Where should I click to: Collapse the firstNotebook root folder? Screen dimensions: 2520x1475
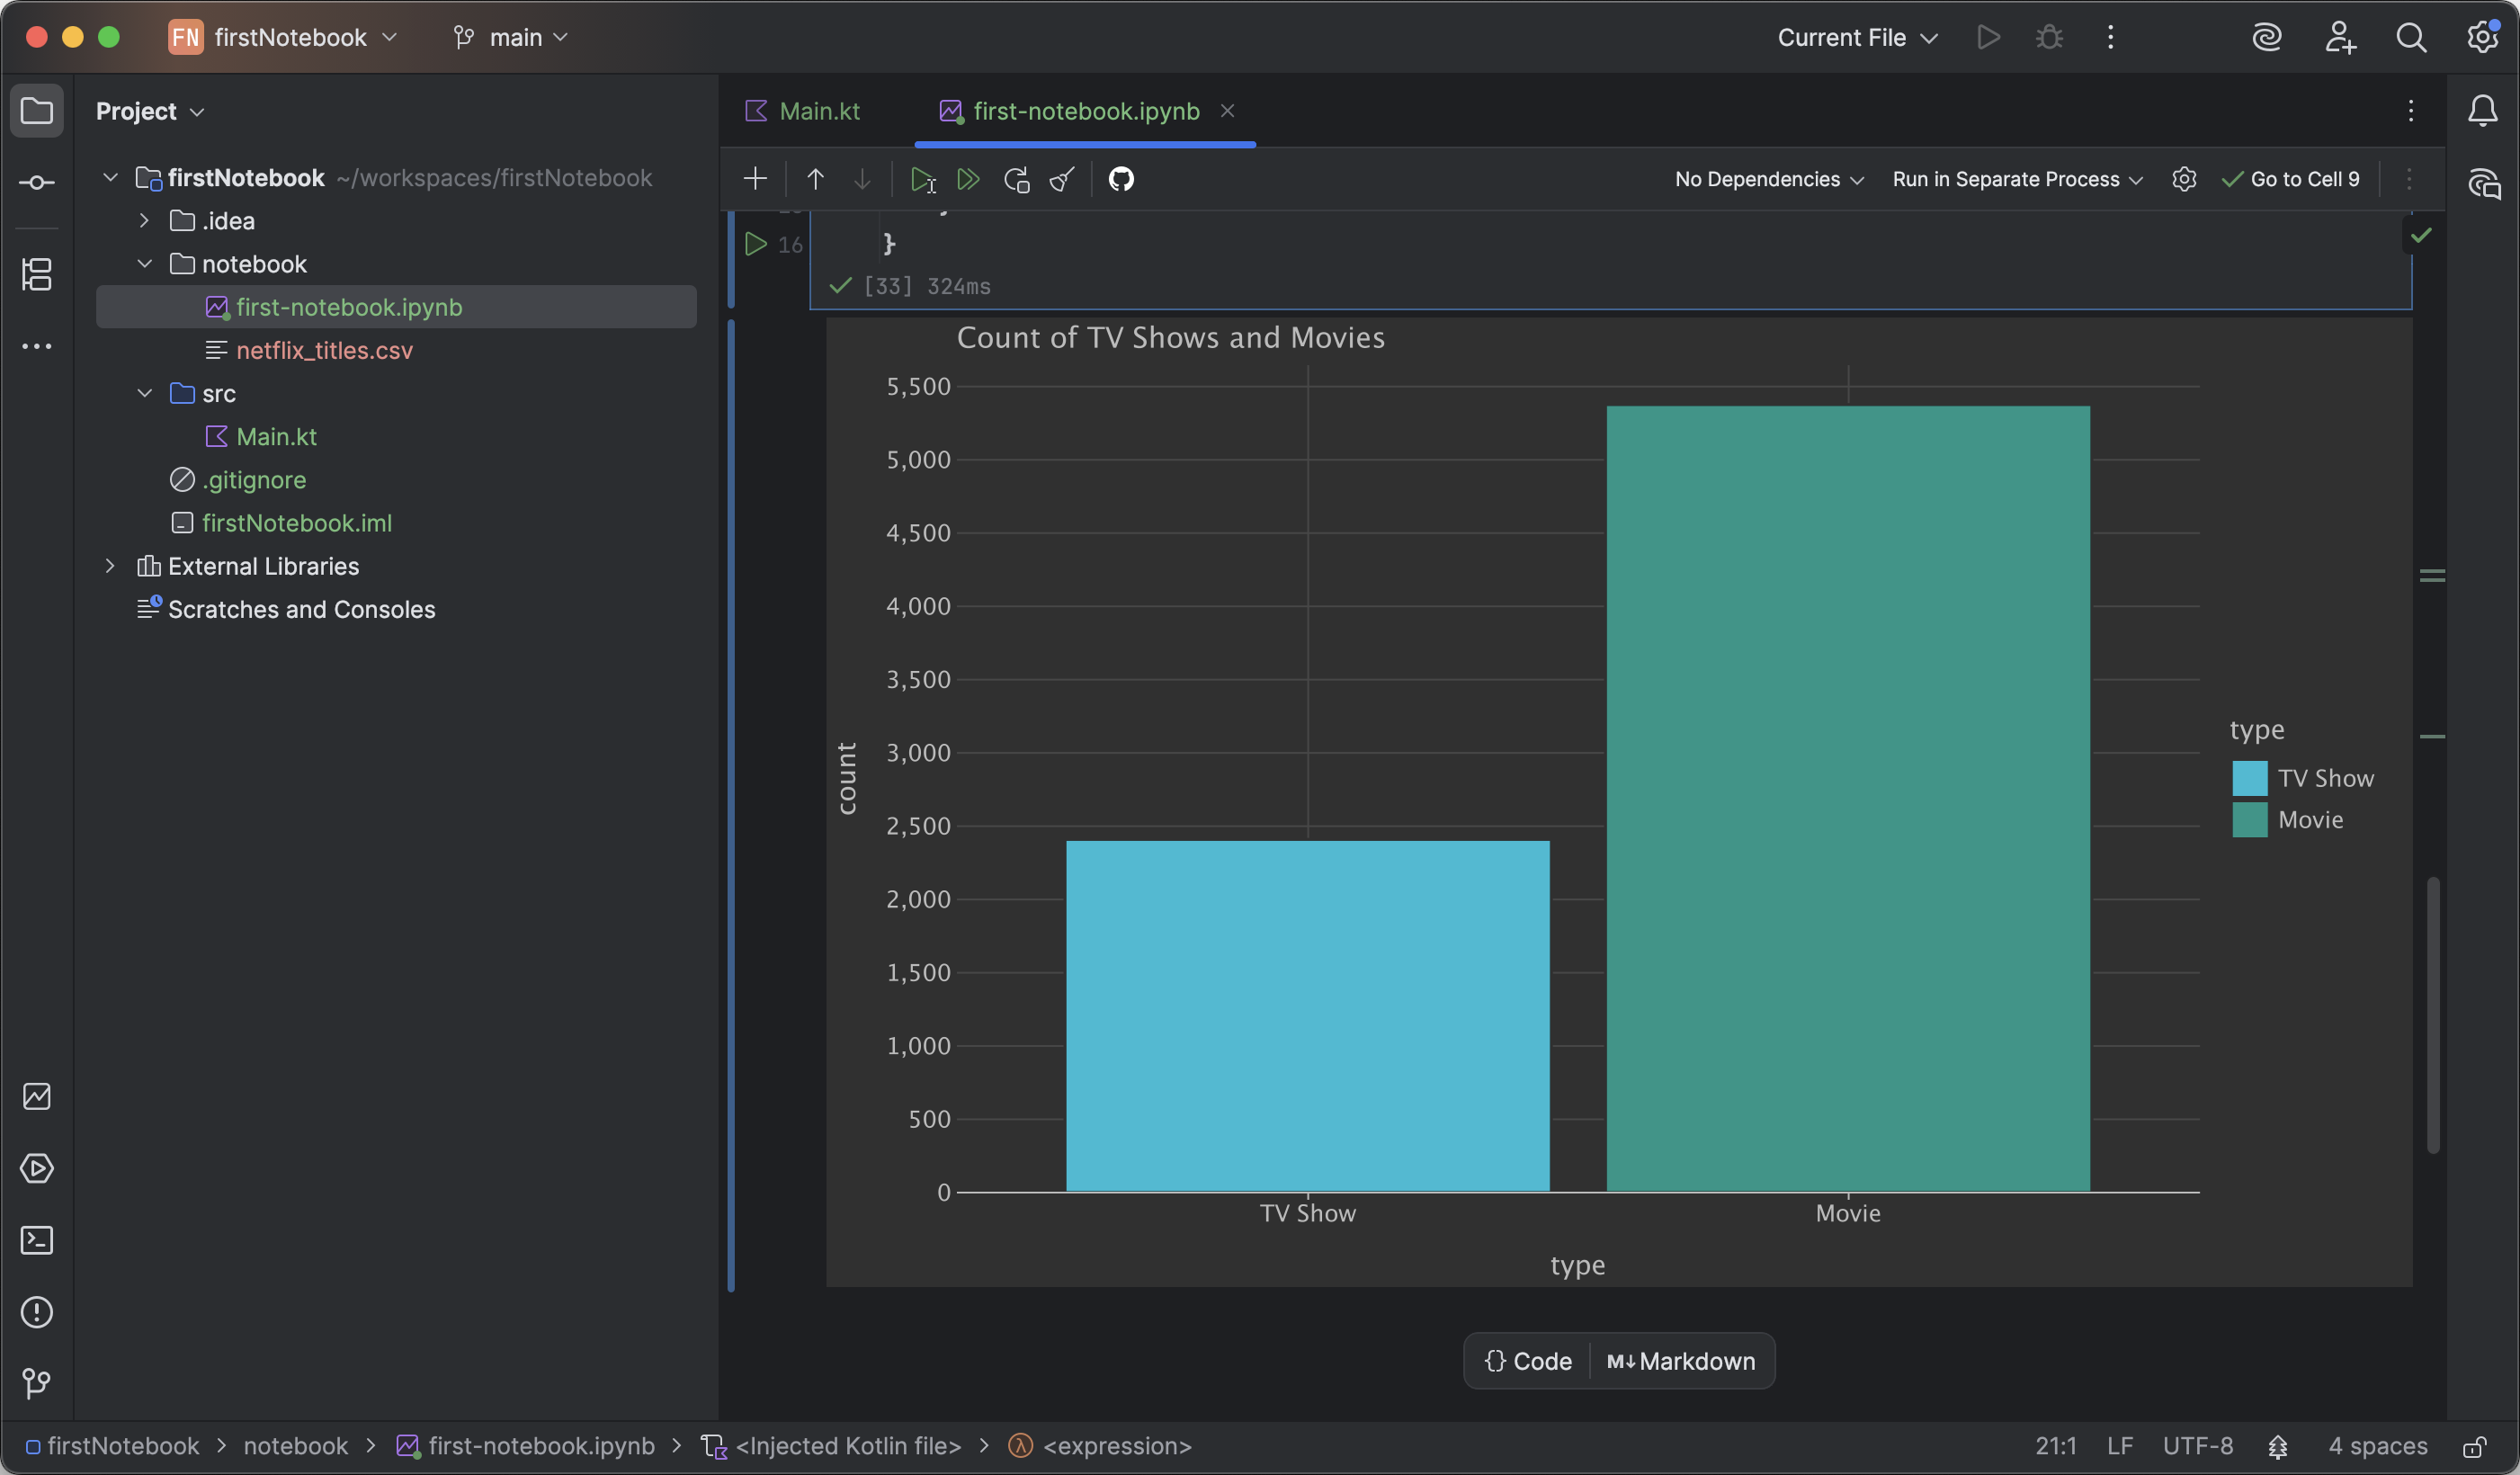tap(110, 178)
